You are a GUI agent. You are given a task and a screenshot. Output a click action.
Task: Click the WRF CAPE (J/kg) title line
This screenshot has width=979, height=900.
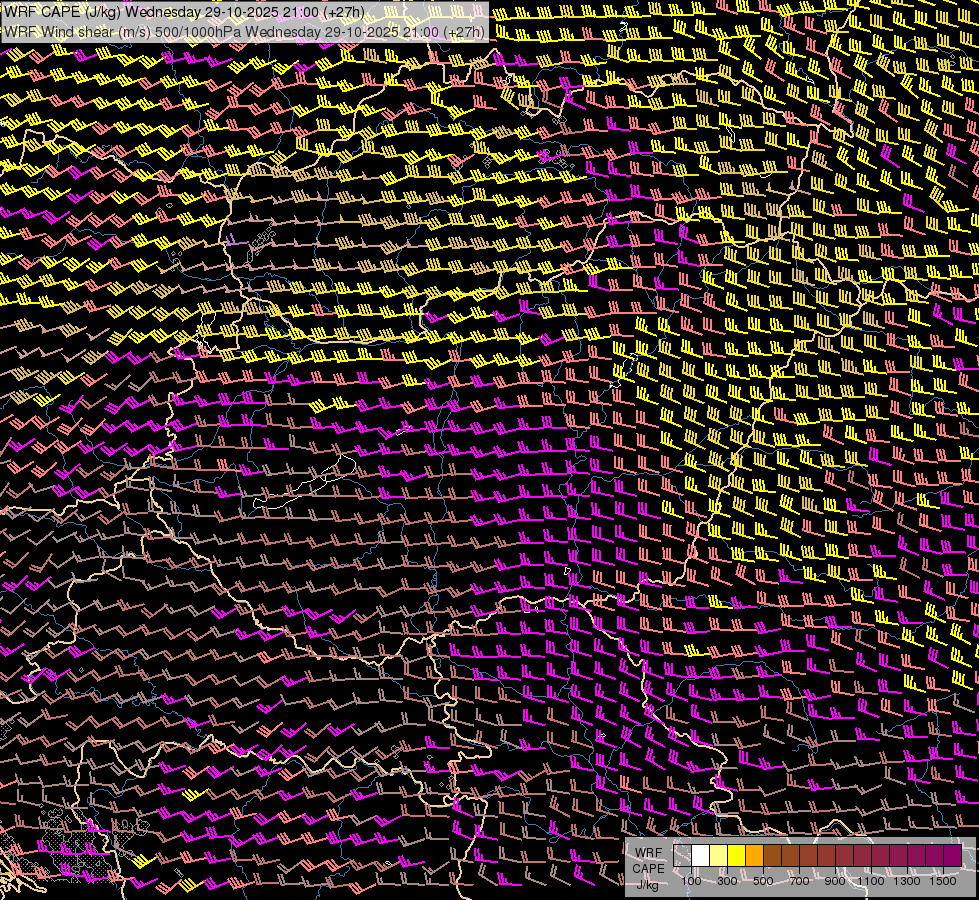[185, 12]
